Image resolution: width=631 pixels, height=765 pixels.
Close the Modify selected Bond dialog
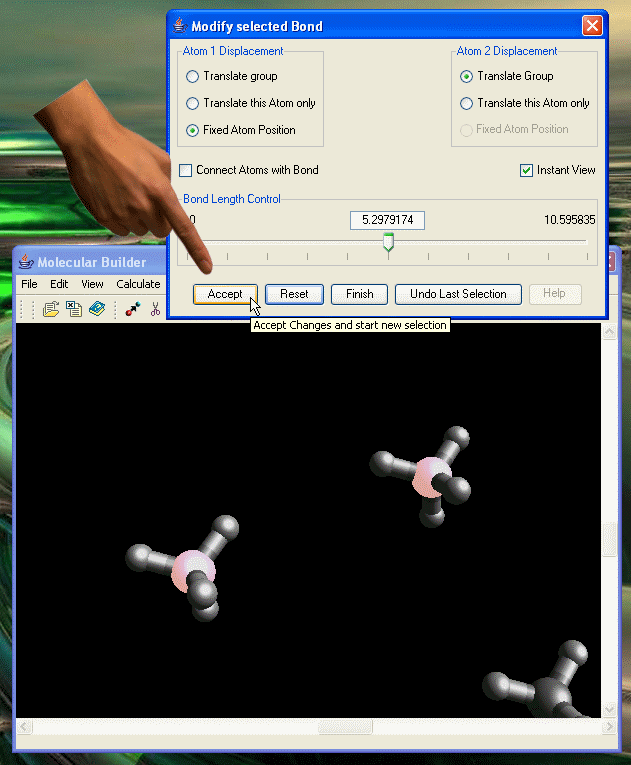592,25
